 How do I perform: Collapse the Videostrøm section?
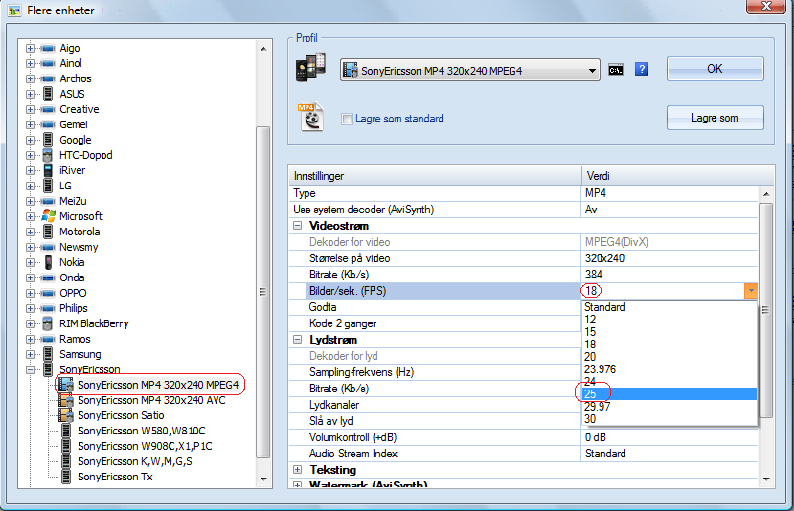[298, 226]
